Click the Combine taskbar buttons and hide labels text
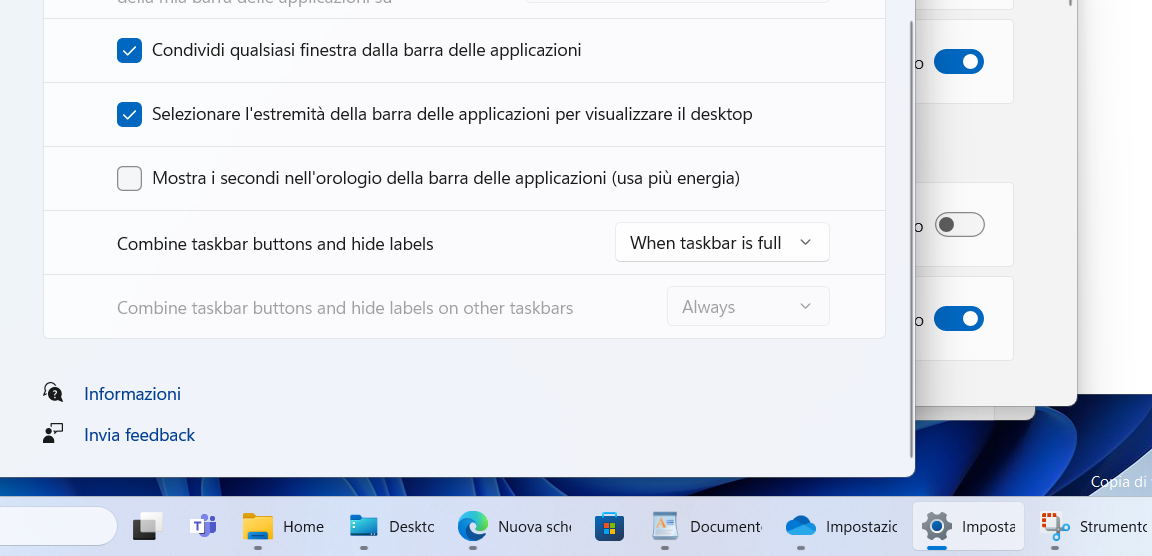 click(x=275, y=244)
